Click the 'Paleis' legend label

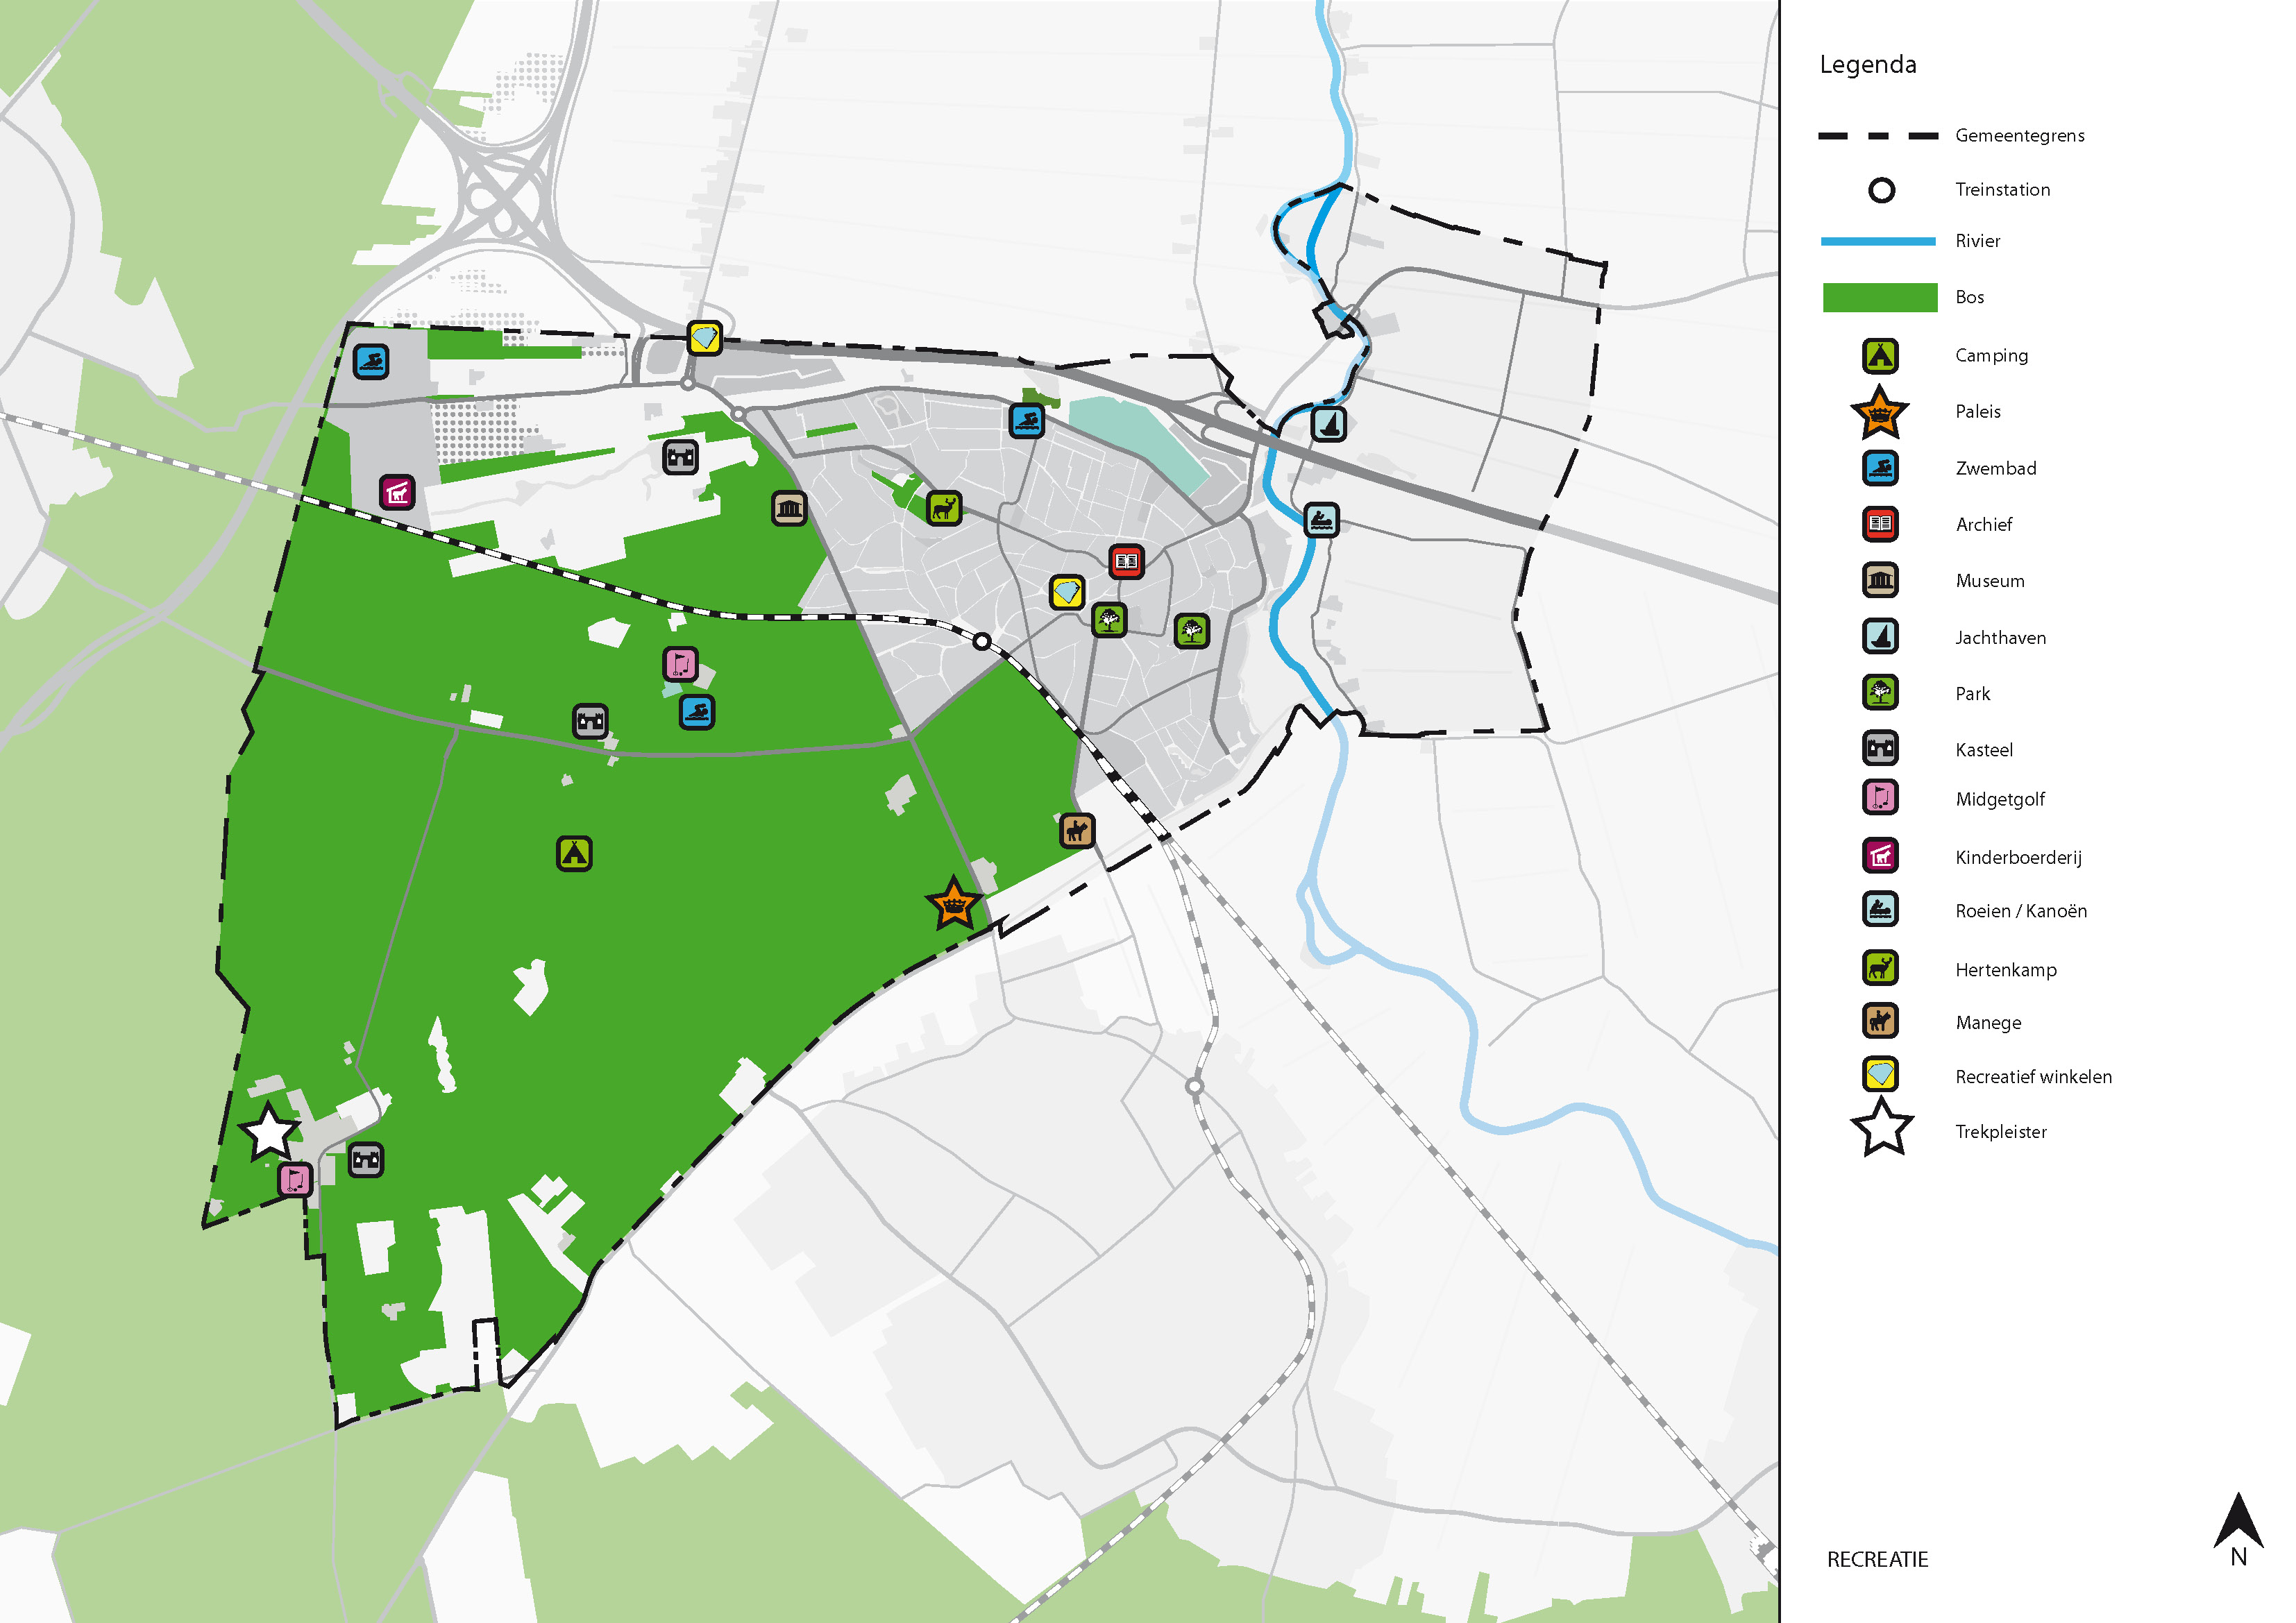1978,411
